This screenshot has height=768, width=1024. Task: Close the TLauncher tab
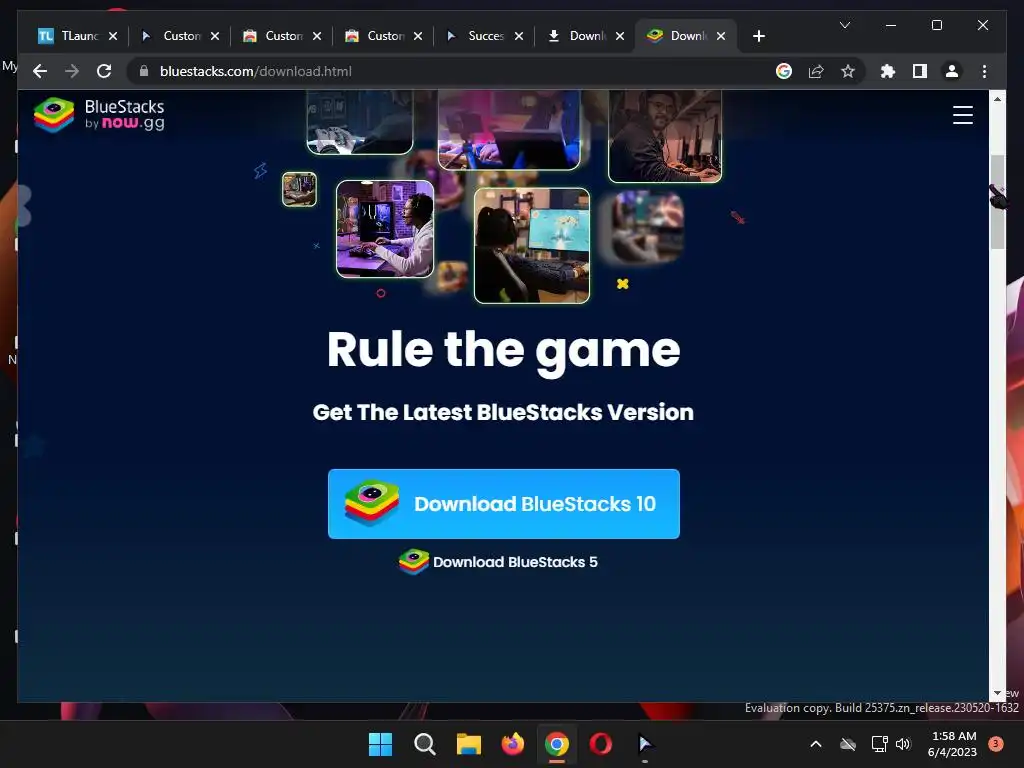click(x=113, y=36)
